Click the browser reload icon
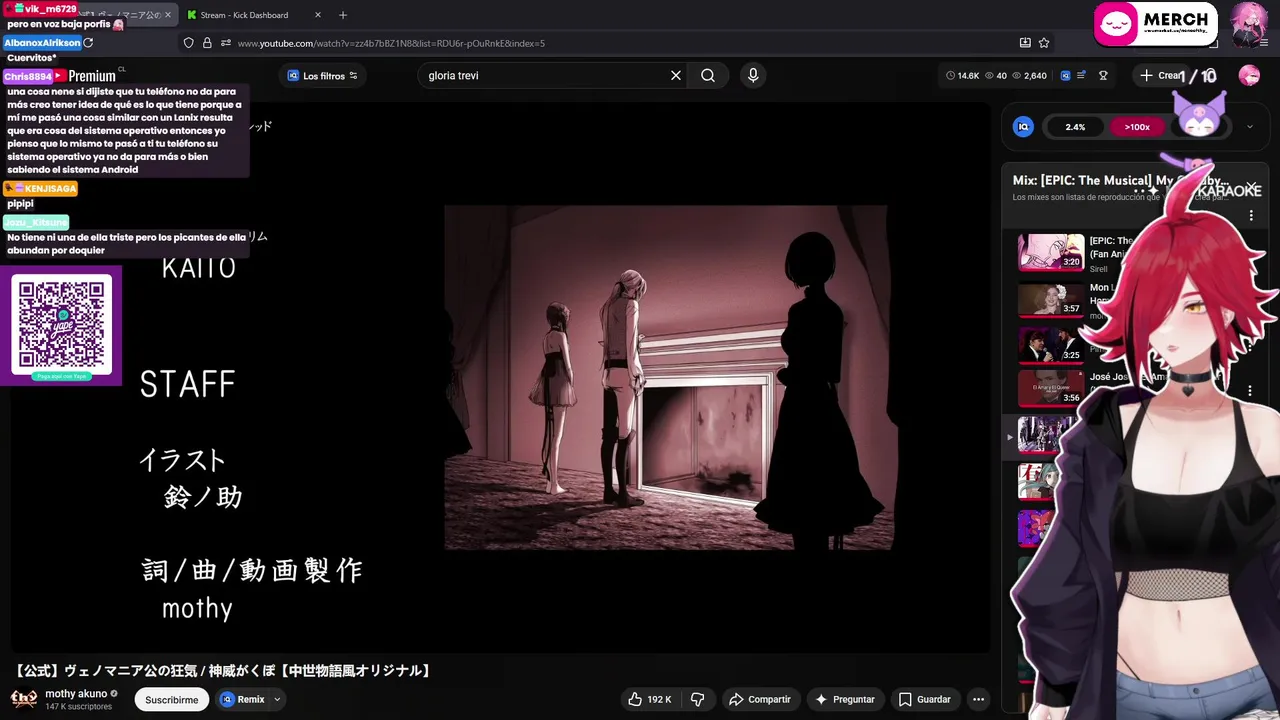This screenshot has width=1280, height=720. (x=88, y=43)
